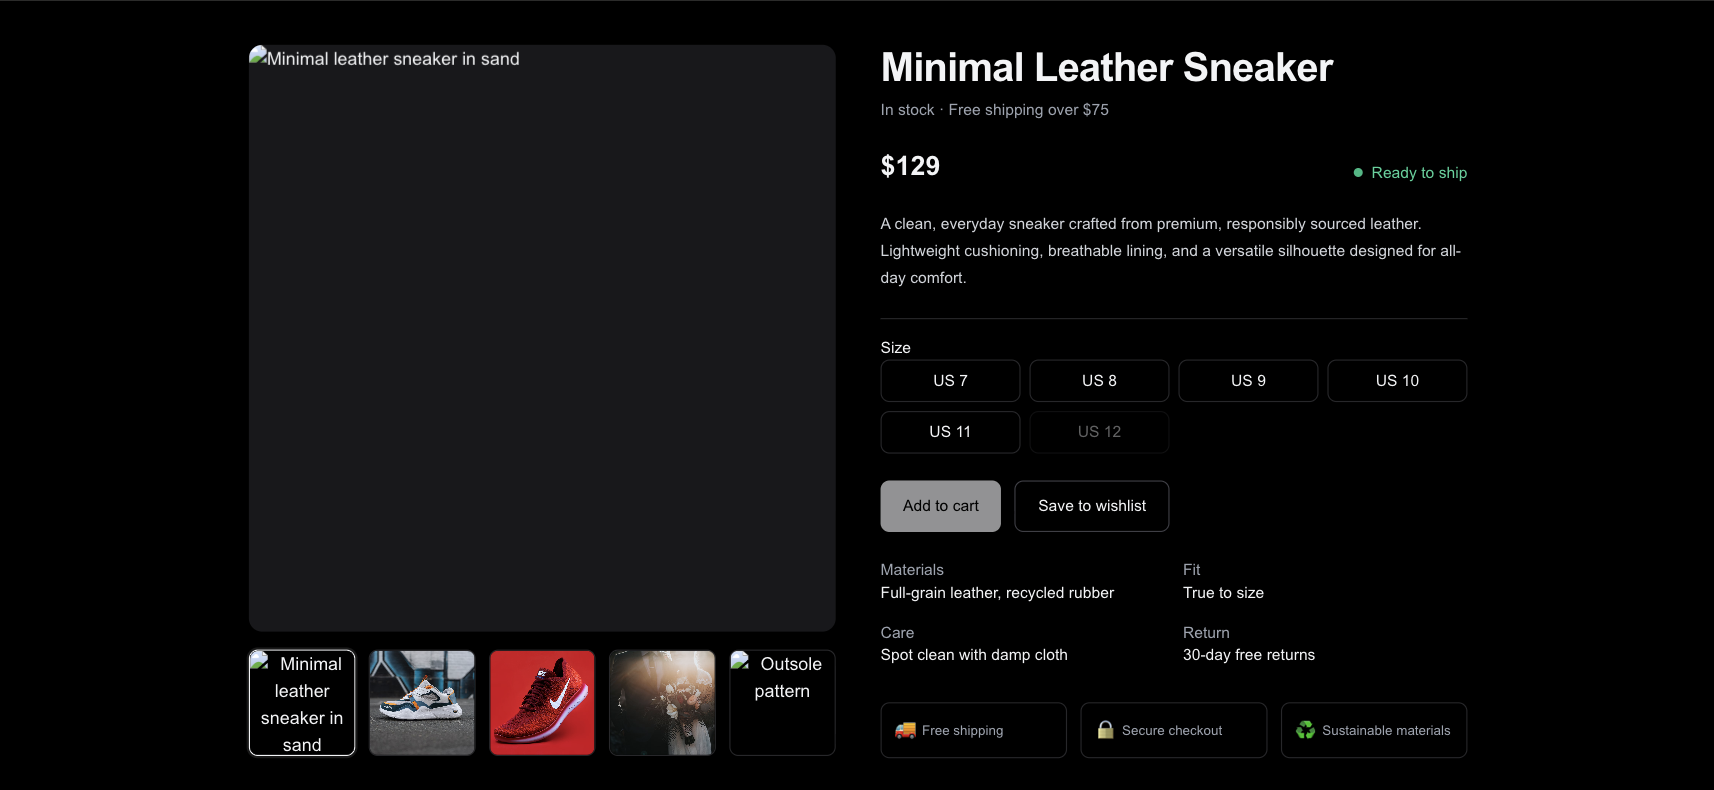Select the red Nike sneaker thumbnail
The height and width of the screenshot is (790, 1714).
(542, 703)
